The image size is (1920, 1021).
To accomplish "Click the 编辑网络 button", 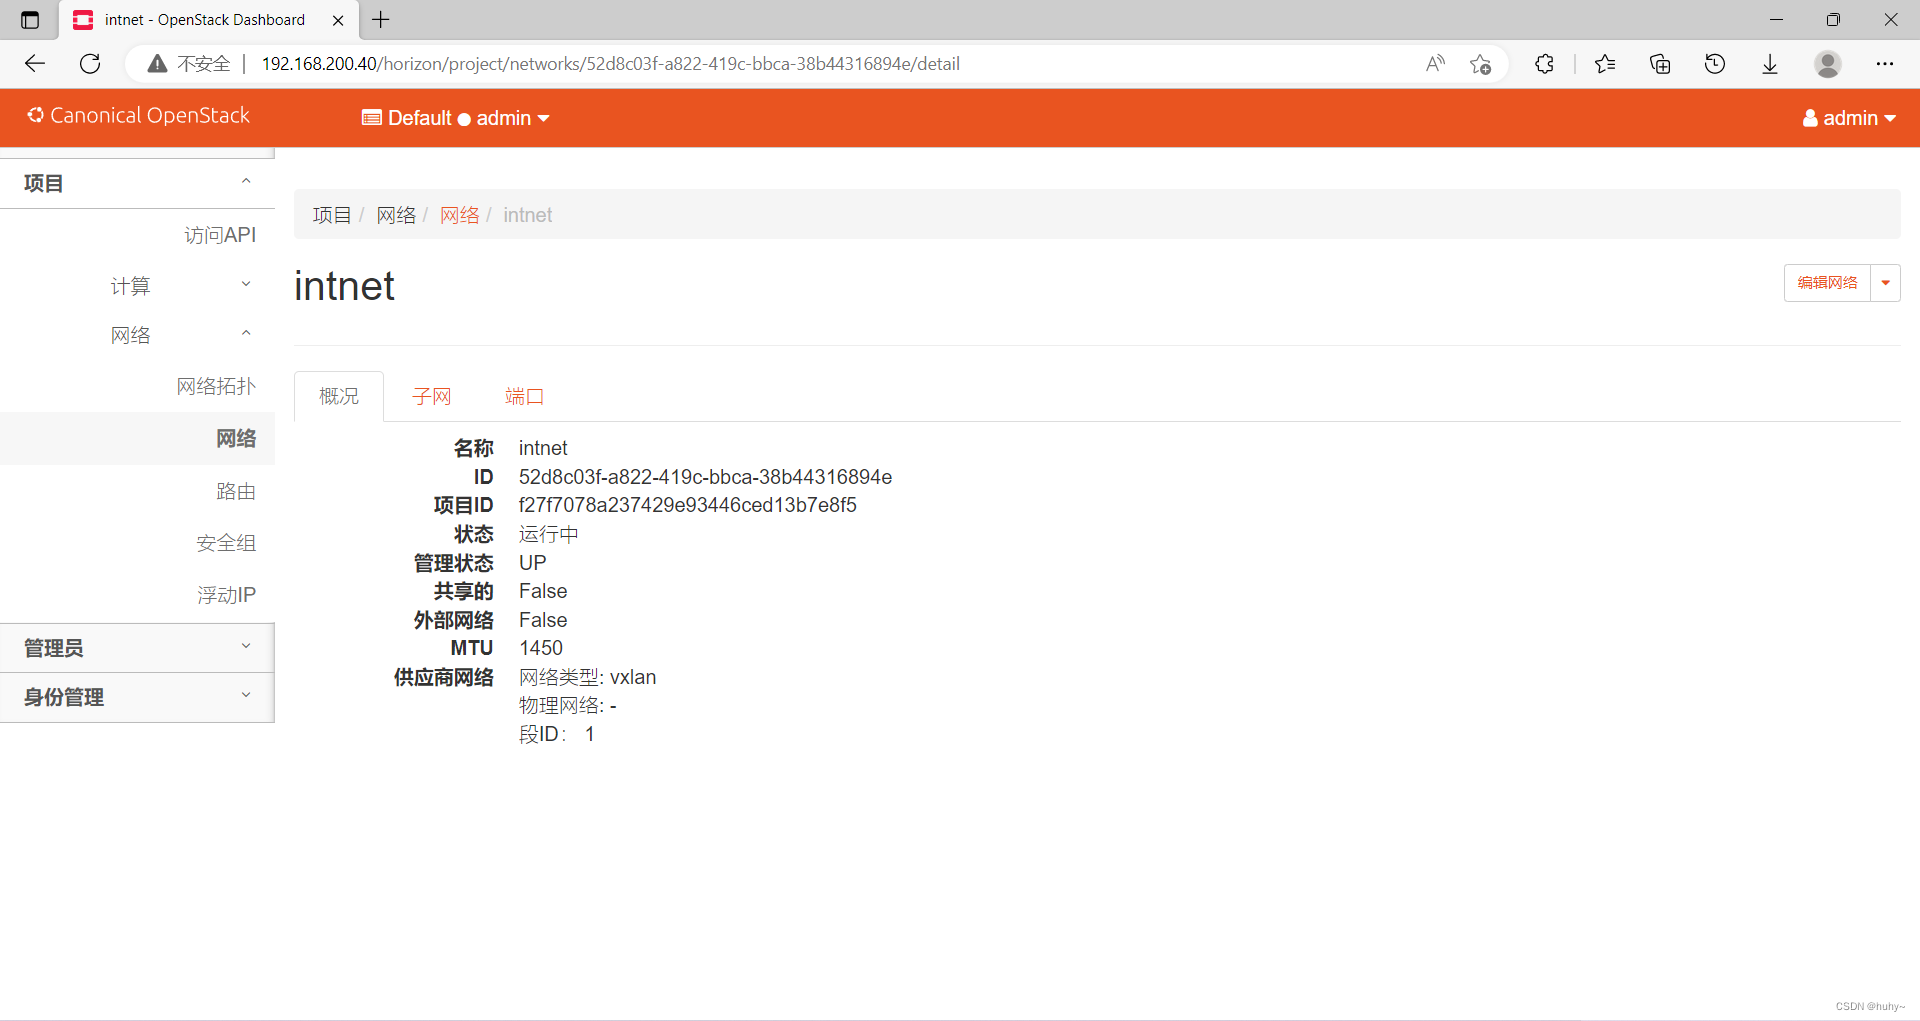I will (1827, 283).
